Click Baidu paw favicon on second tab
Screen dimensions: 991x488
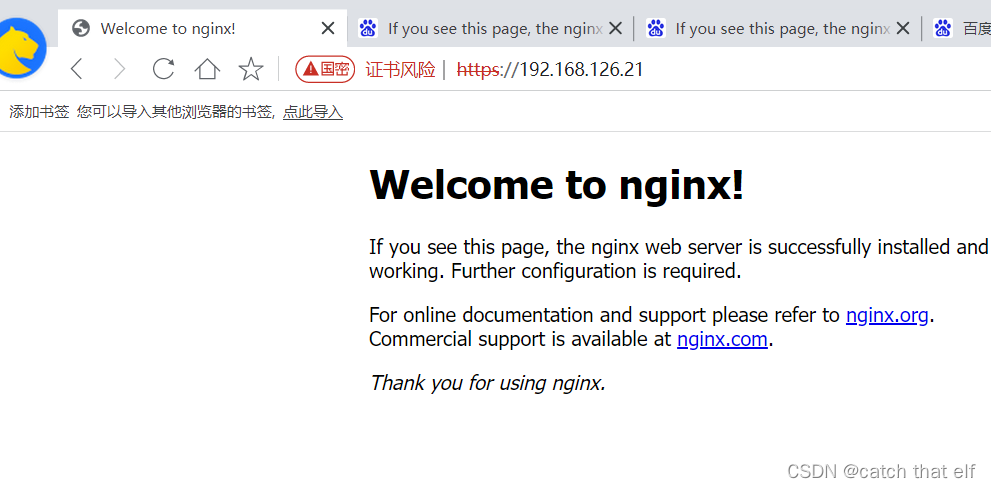coord(368,28)
